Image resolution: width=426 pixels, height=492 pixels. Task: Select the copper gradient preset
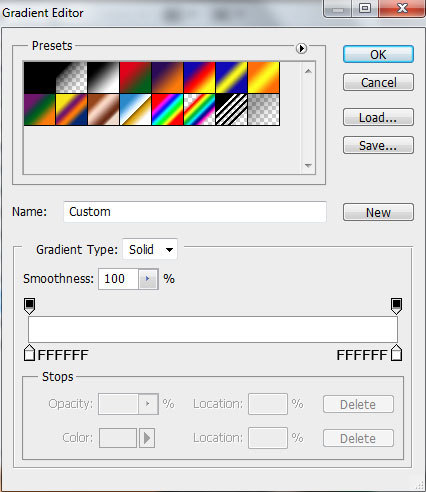(103, 109)
